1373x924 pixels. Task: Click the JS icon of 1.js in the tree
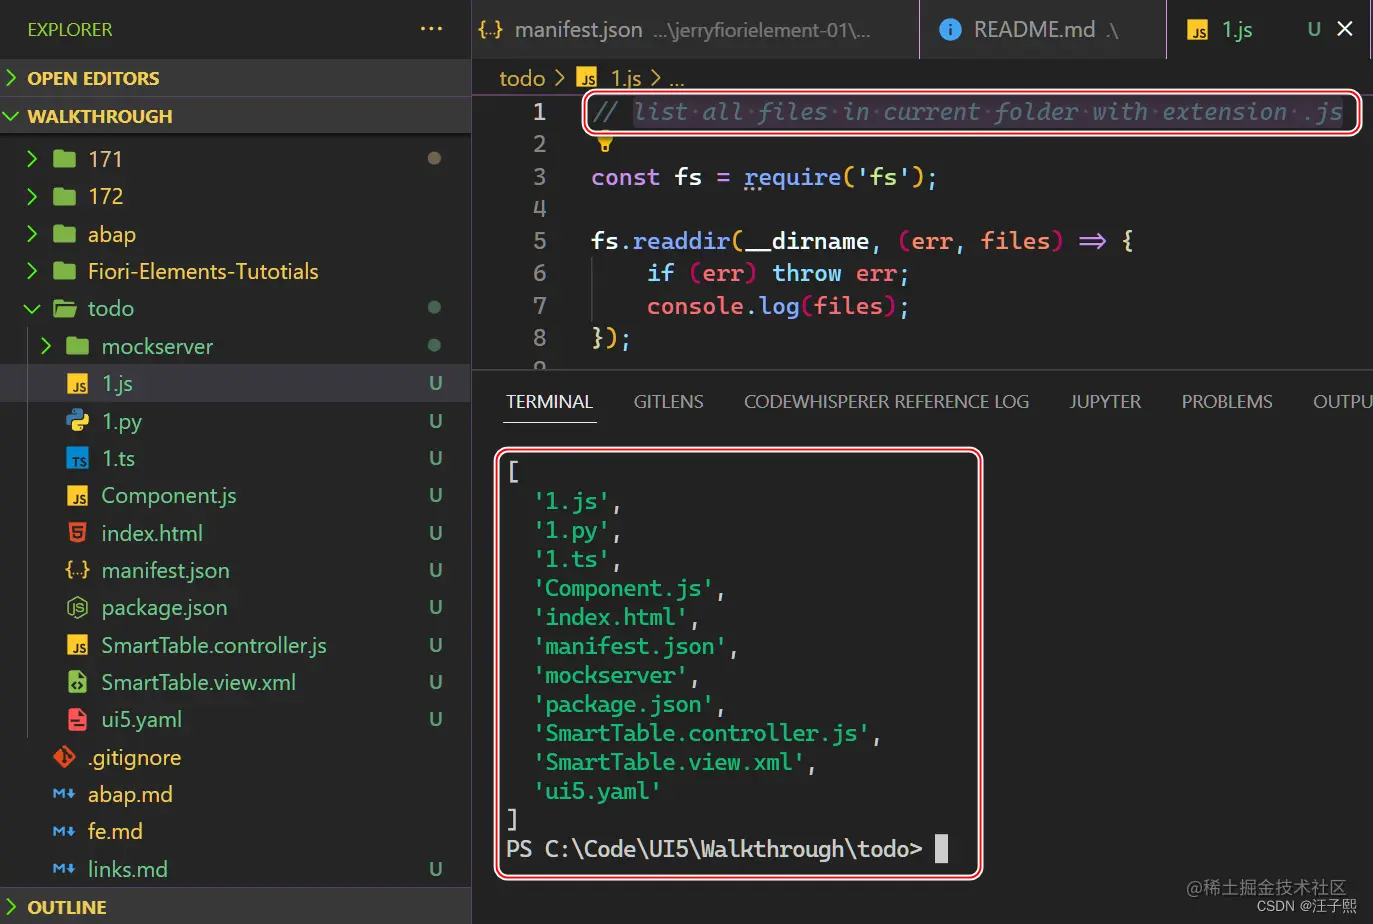(x=78, y=384)
